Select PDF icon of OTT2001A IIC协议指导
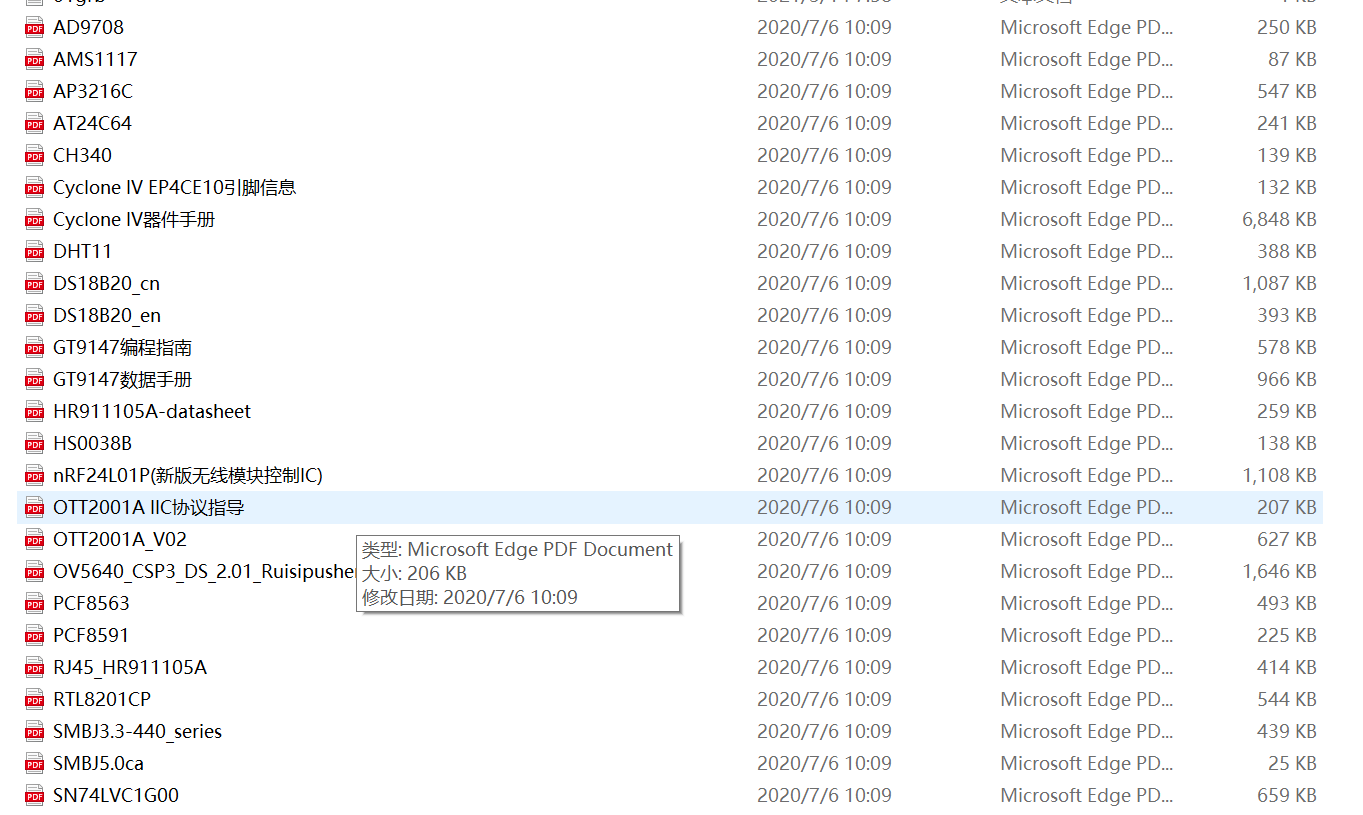This screenshot has height=815, width=1363. coord(35,508)
